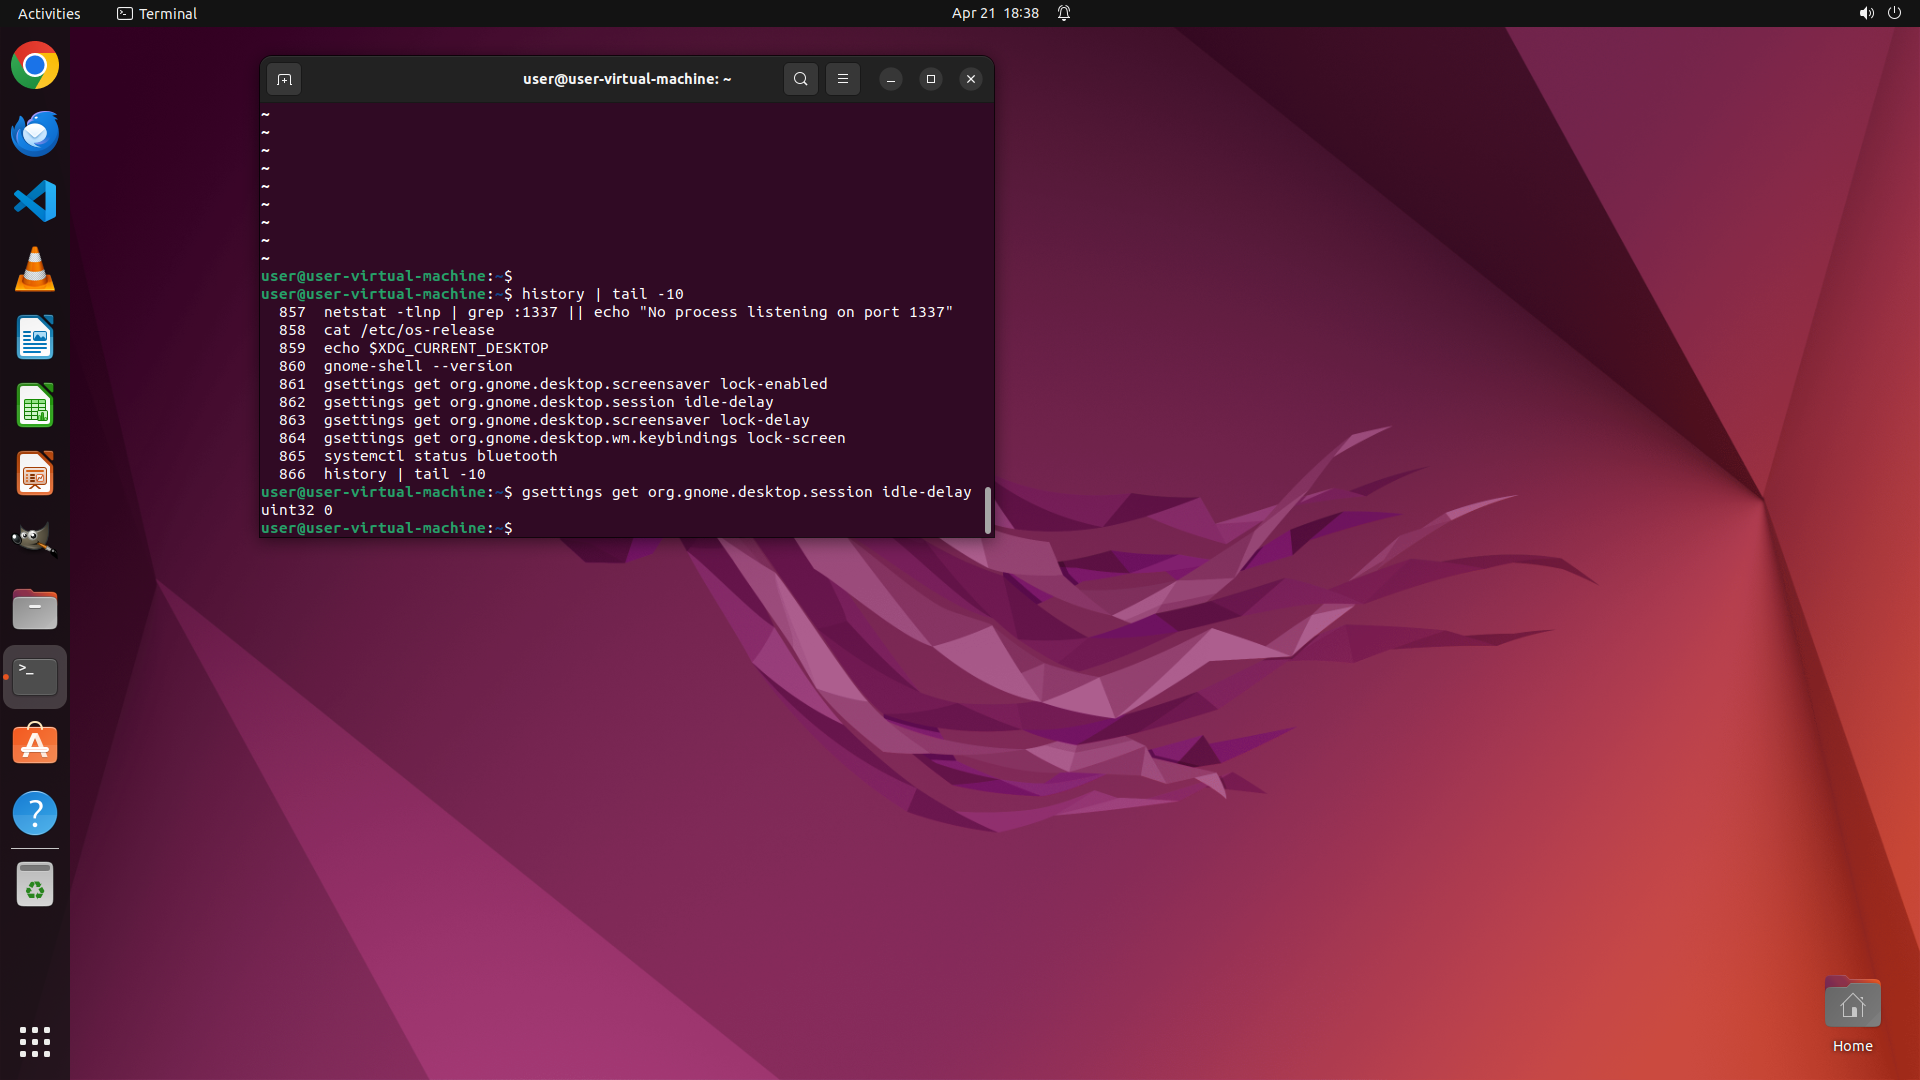Open GIMP image editor
The width and height of the screenshot is (1920, 1080).
tap(35, 541)
